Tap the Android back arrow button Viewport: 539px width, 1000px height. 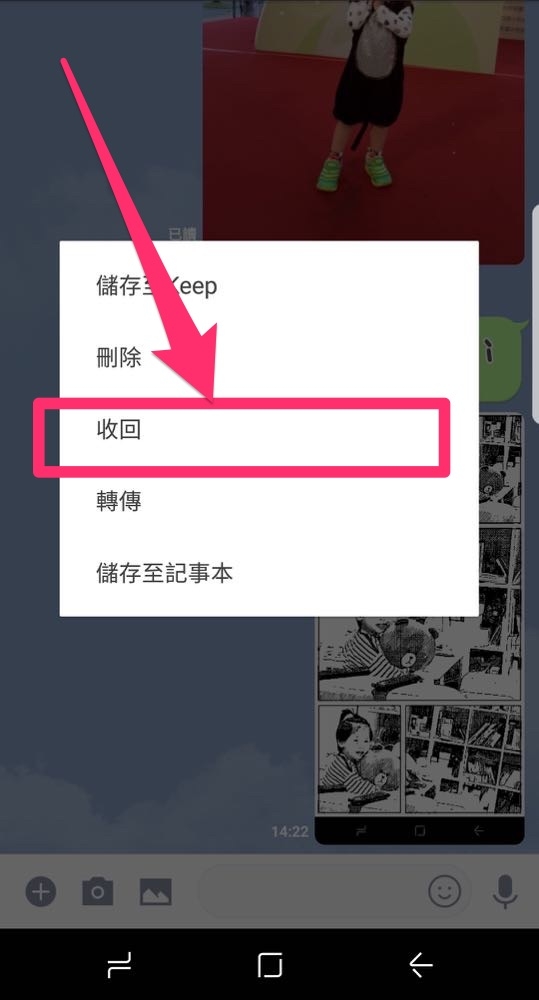421,965
